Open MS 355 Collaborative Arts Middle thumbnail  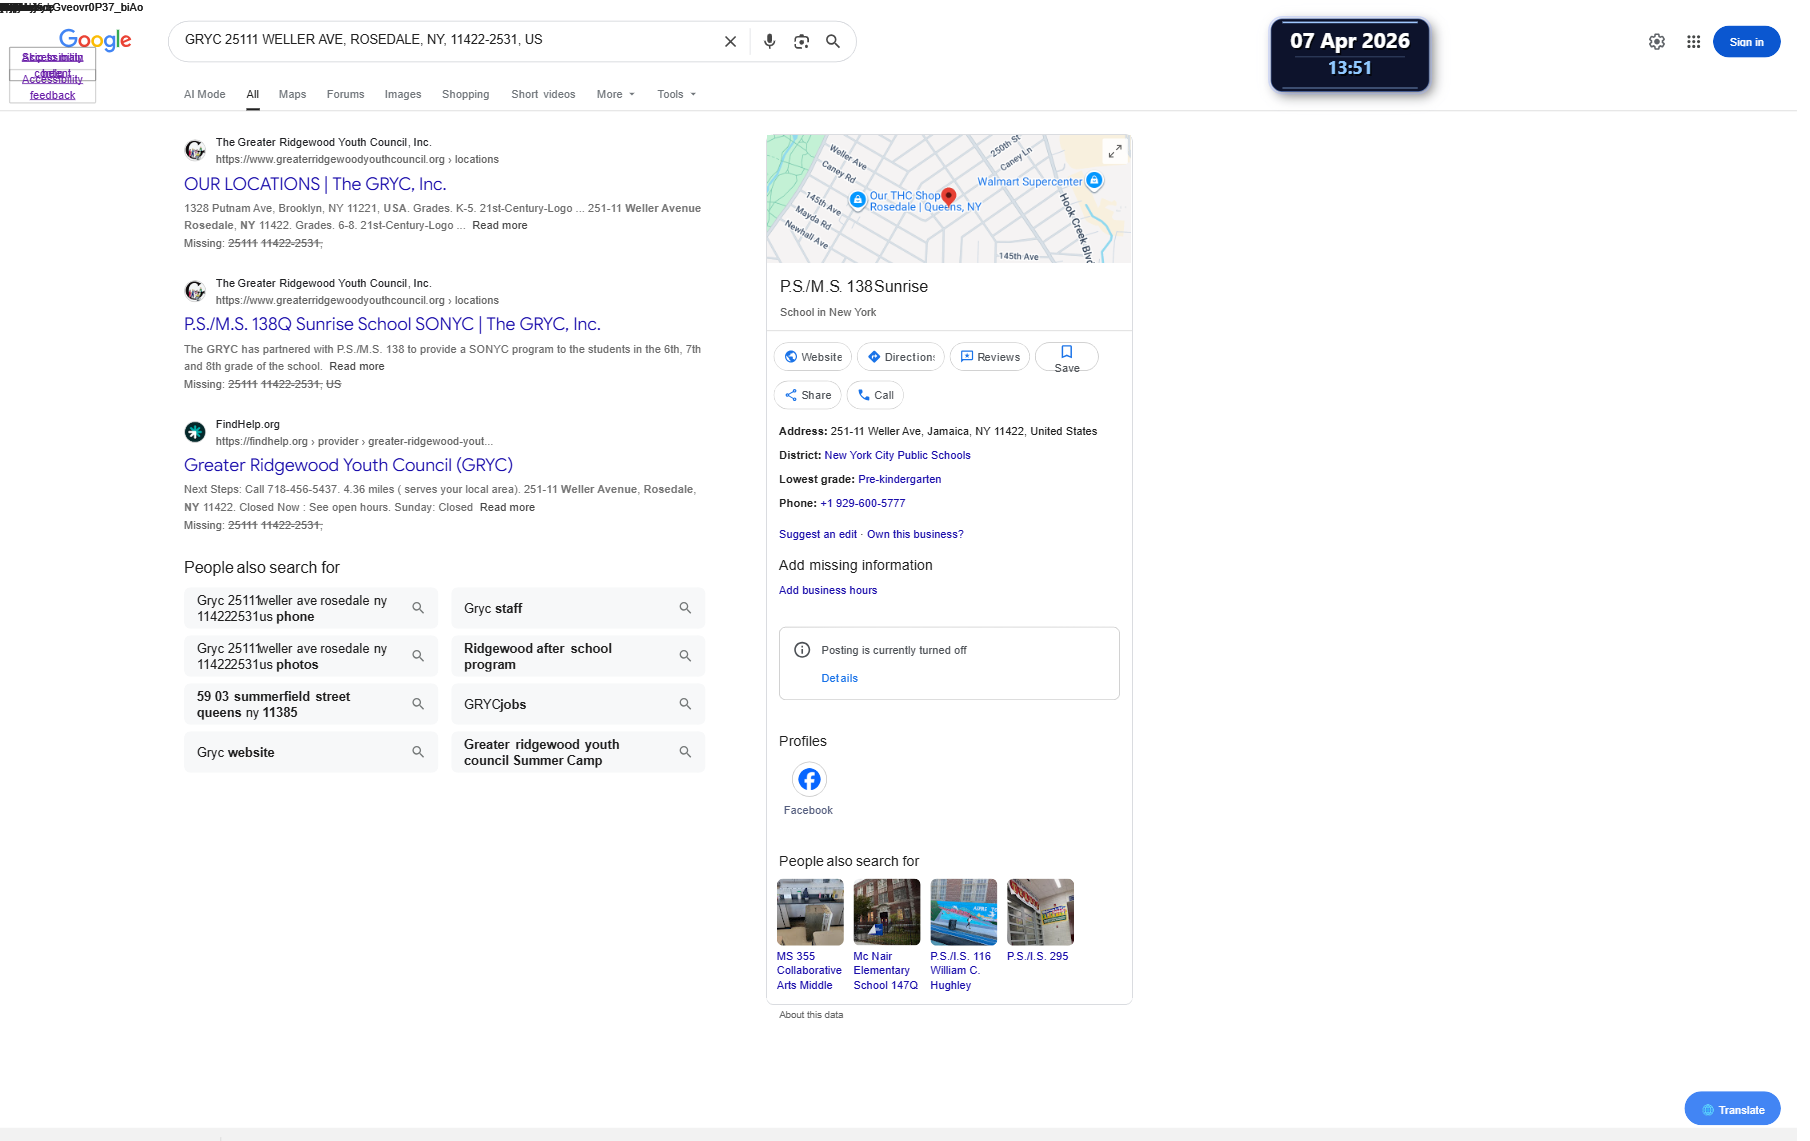(x=810, y=912)
